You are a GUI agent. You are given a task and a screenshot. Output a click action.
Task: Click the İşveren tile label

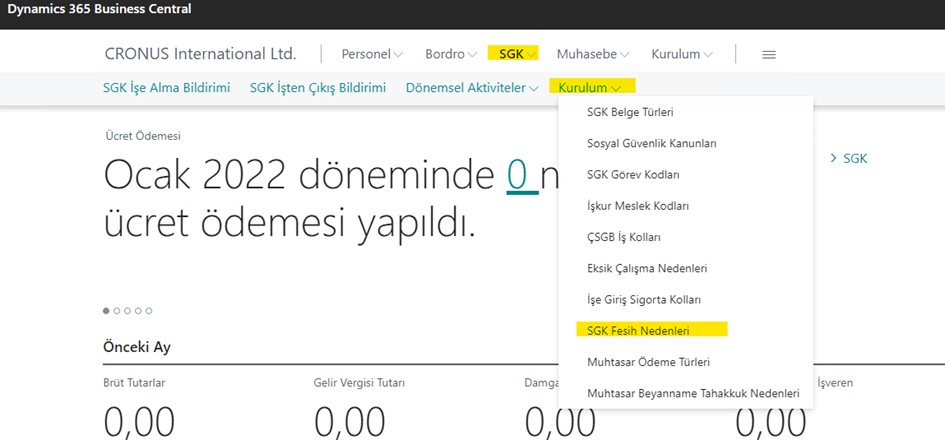click(834, 383)
